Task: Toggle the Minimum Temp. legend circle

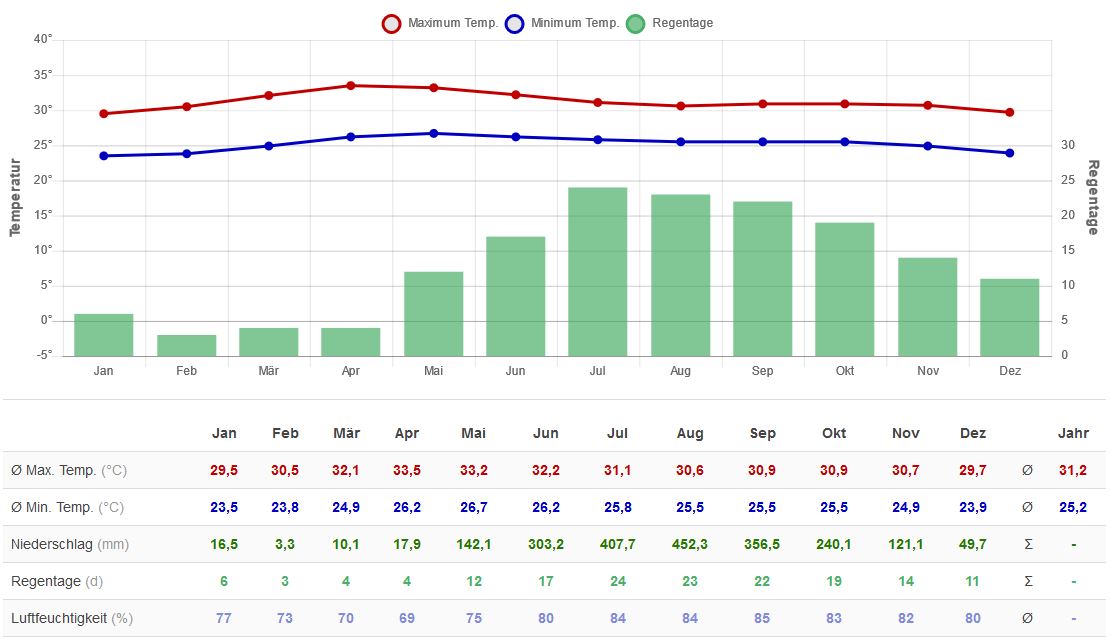Action: coord(515,24)
